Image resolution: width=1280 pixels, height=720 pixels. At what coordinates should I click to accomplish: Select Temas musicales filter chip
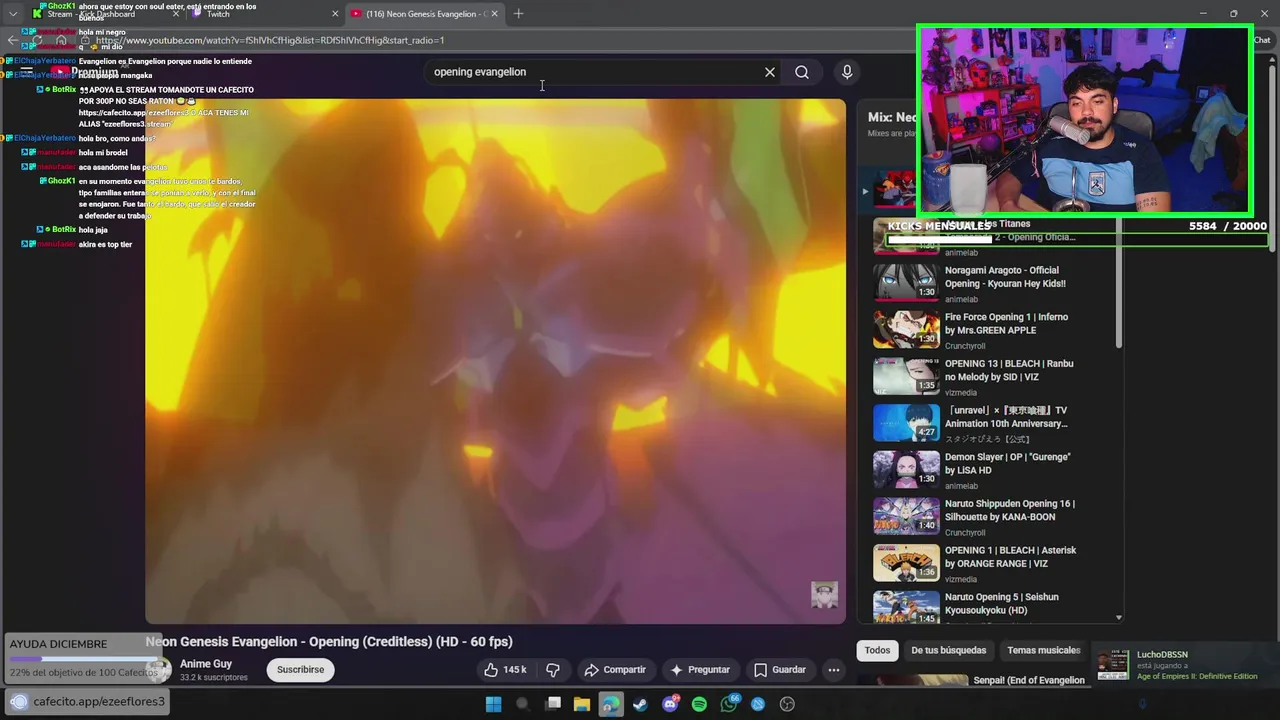(x=1043, y=650)
